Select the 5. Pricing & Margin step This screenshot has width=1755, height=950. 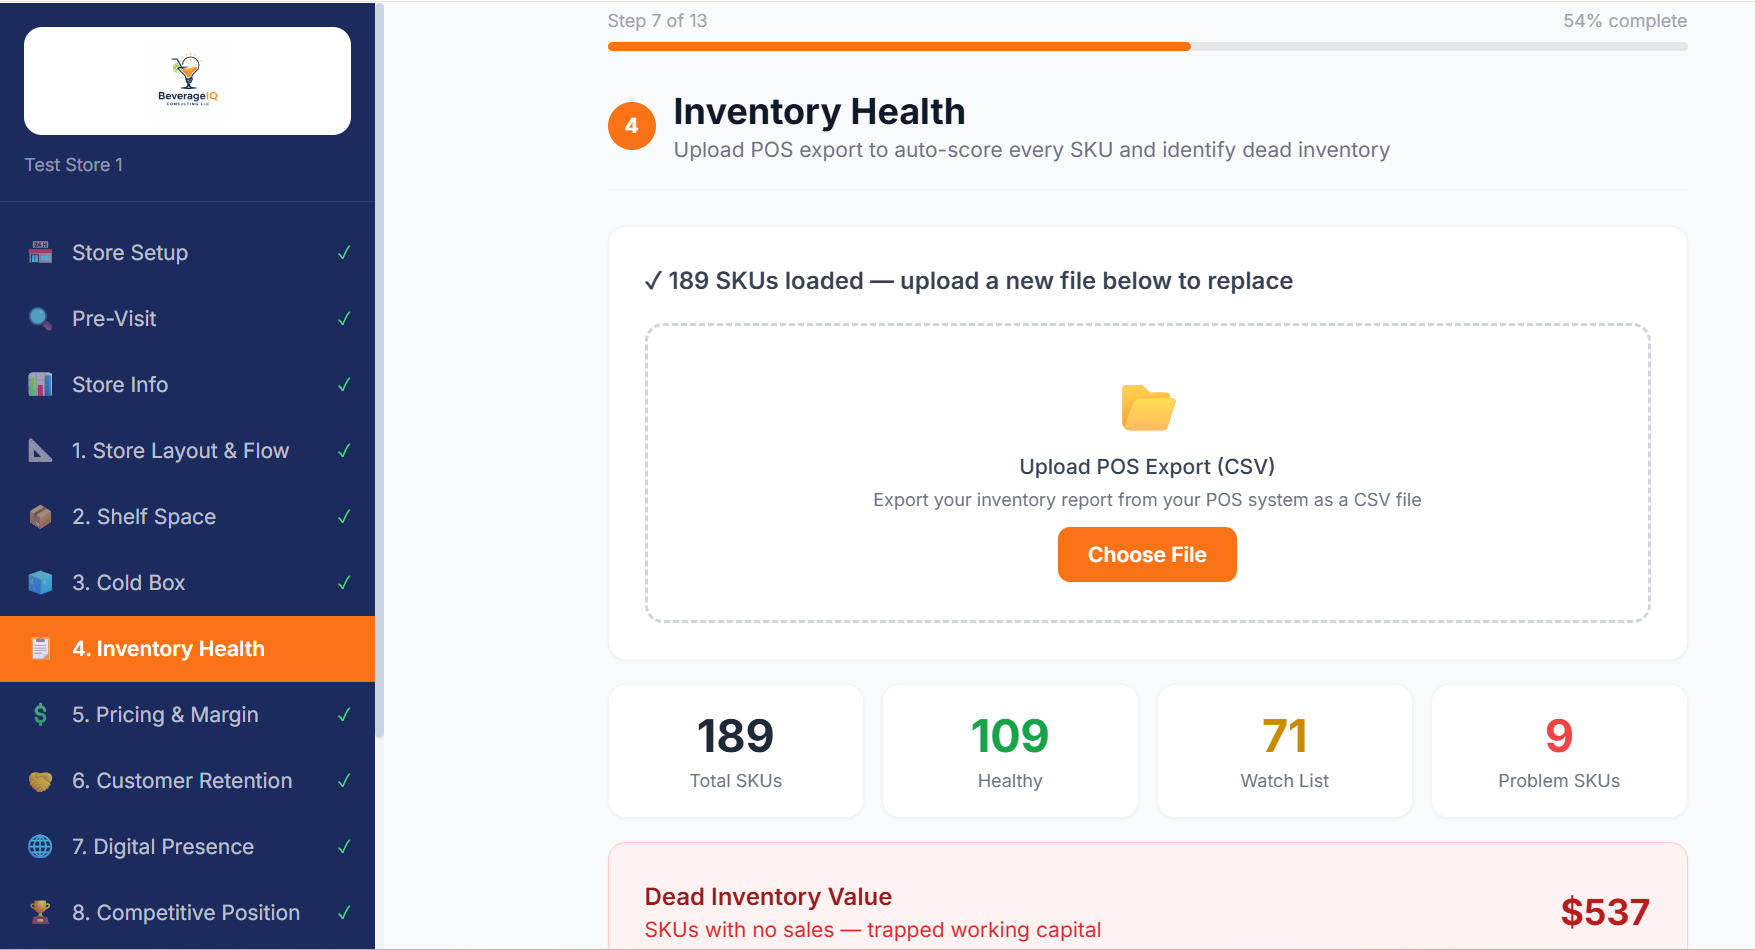tap(167, 714)
